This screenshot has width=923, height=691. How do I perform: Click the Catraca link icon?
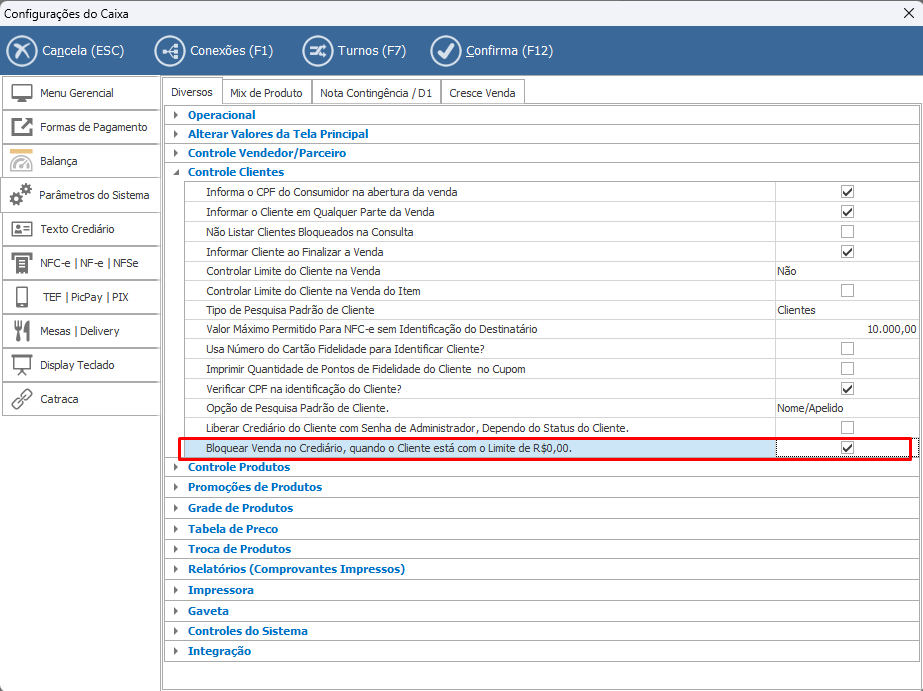pyautogui.click(x=22, y=399)
